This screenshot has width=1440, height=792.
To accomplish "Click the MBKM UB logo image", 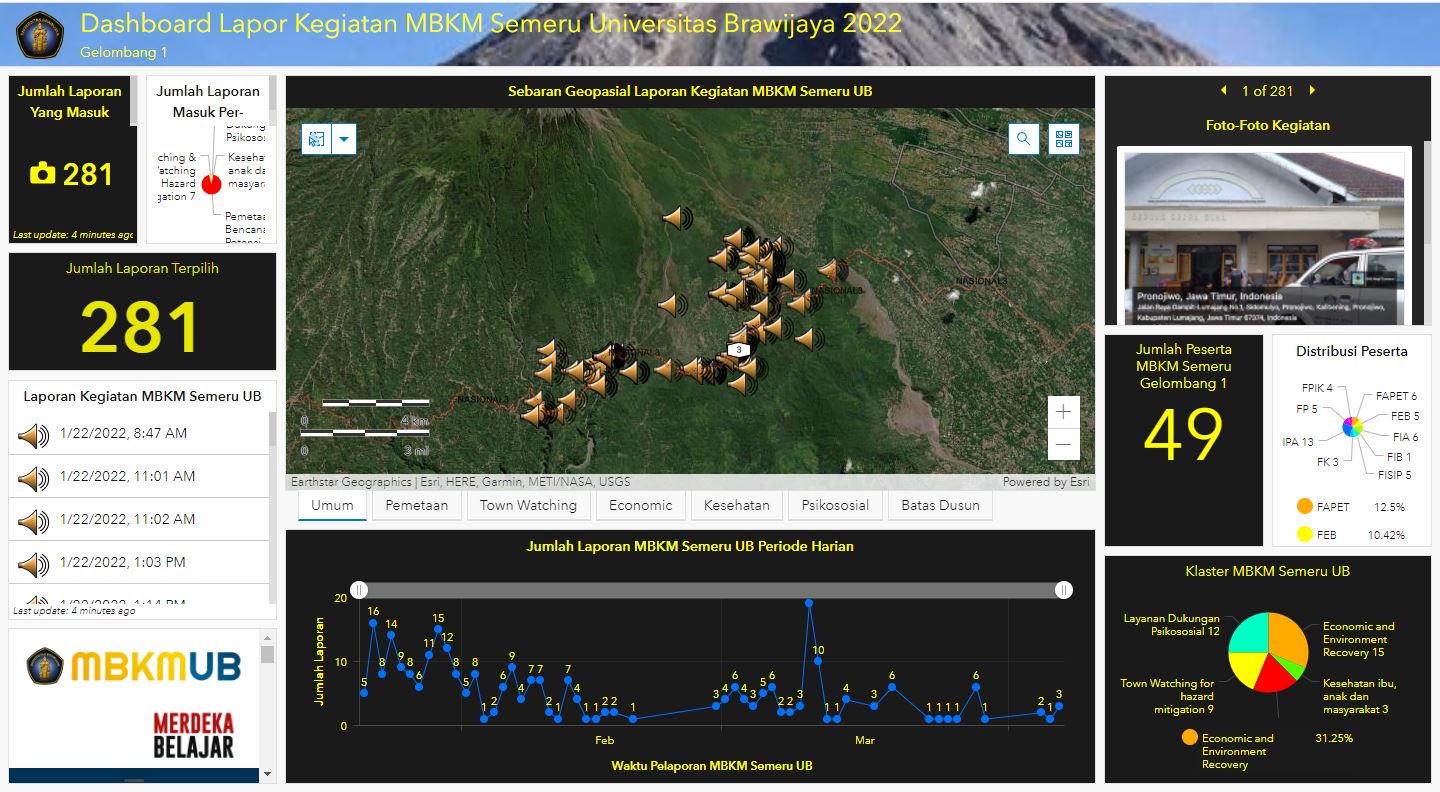I will (134, 666).
